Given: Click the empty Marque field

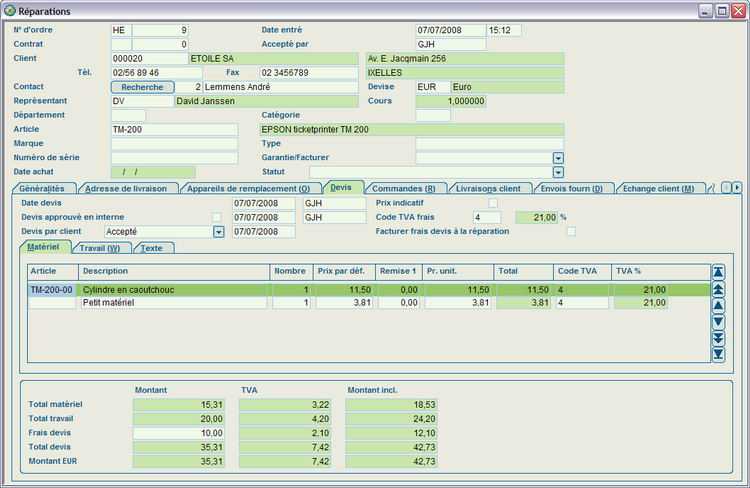Looking at the screenshot, I should (174, 144).
